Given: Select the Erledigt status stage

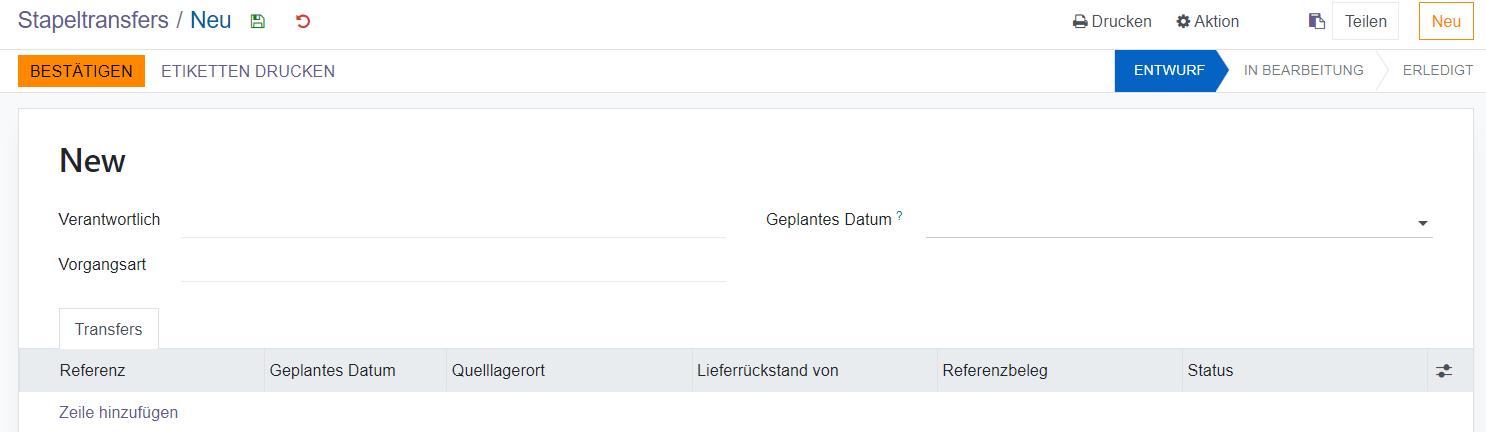Looking at the screenshot, I should [x=1437, y=71].
